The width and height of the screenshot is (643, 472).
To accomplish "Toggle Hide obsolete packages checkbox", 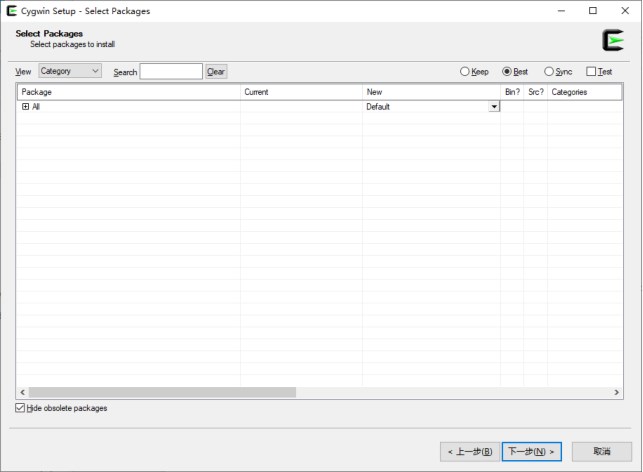I will click(61, 408).
